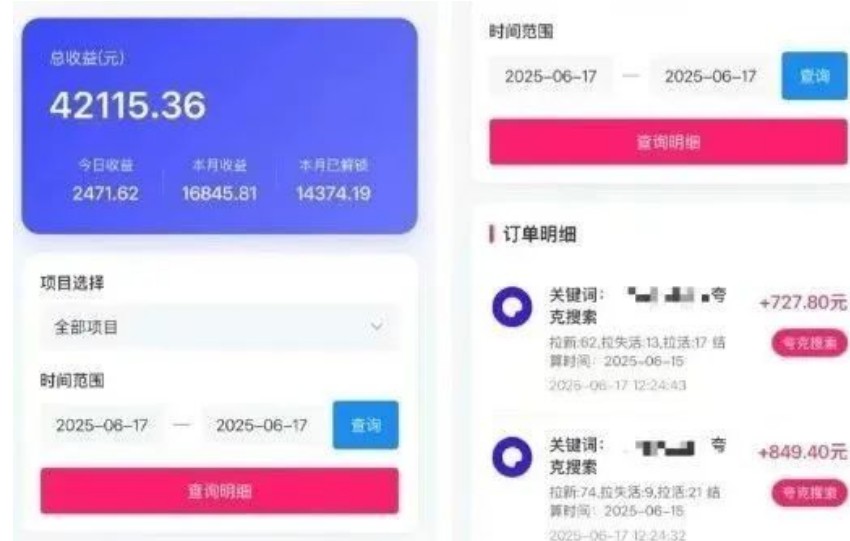Click the blue 查询 button in right panel
This screenshot has width=850, height=541.
pyautogui.click(x=814, y=76)
